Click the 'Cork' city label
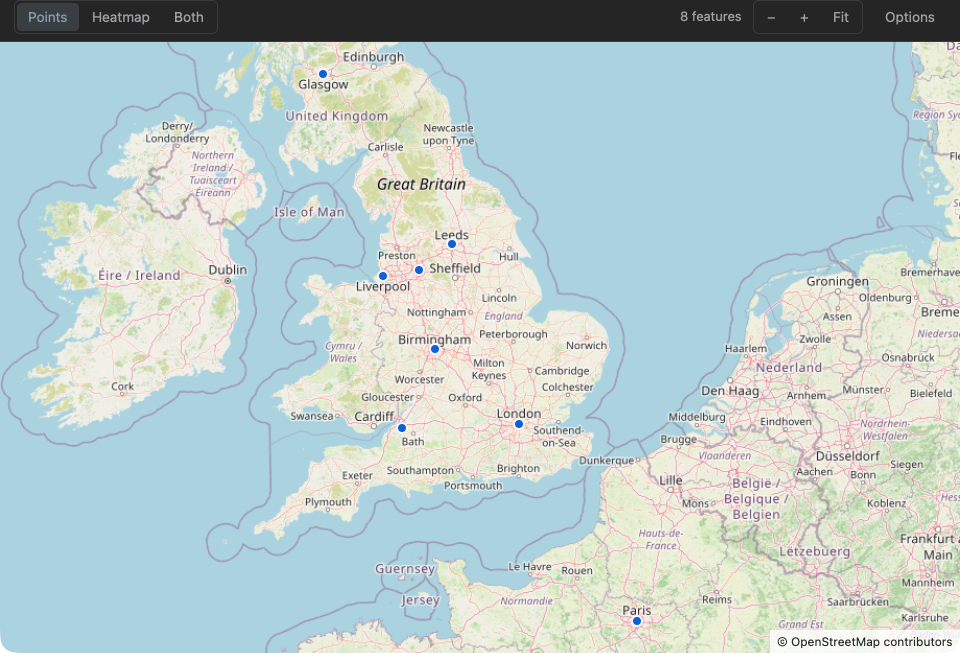Screen dimensions: 960x653 coord(122,386)
